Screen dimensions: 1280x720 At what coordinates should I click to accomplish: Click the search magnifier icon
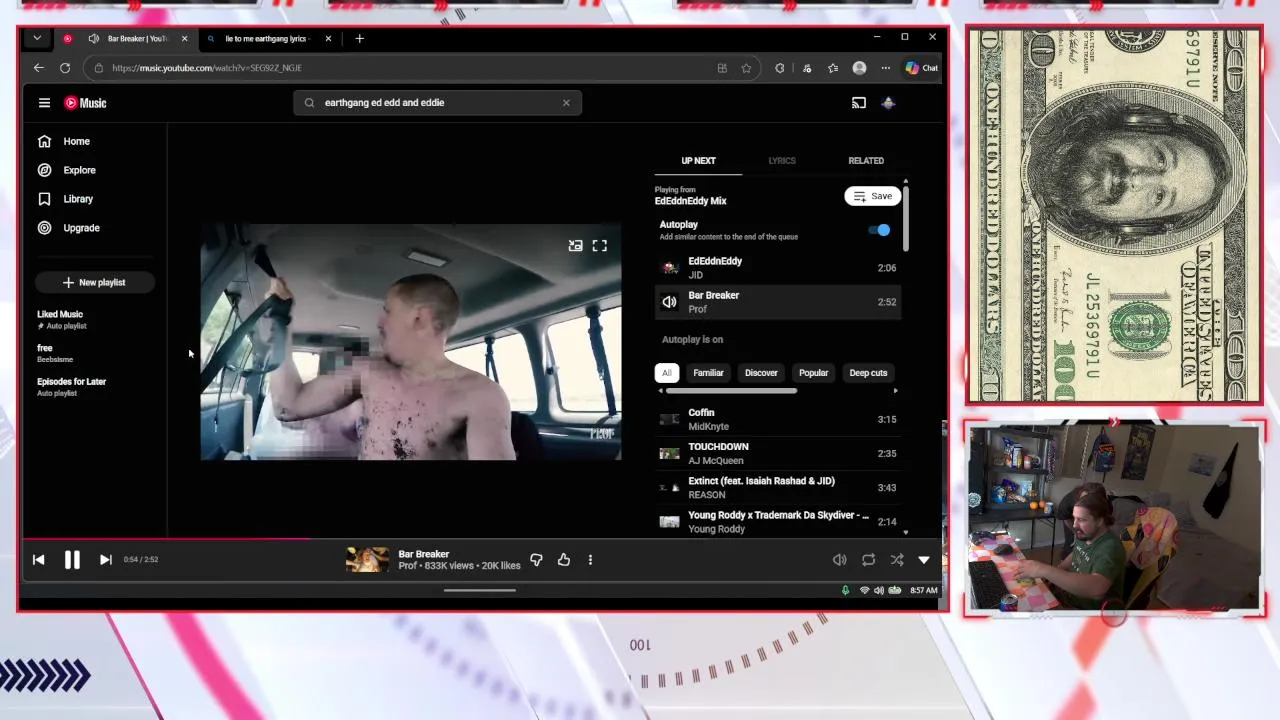[x=309, y=103]
